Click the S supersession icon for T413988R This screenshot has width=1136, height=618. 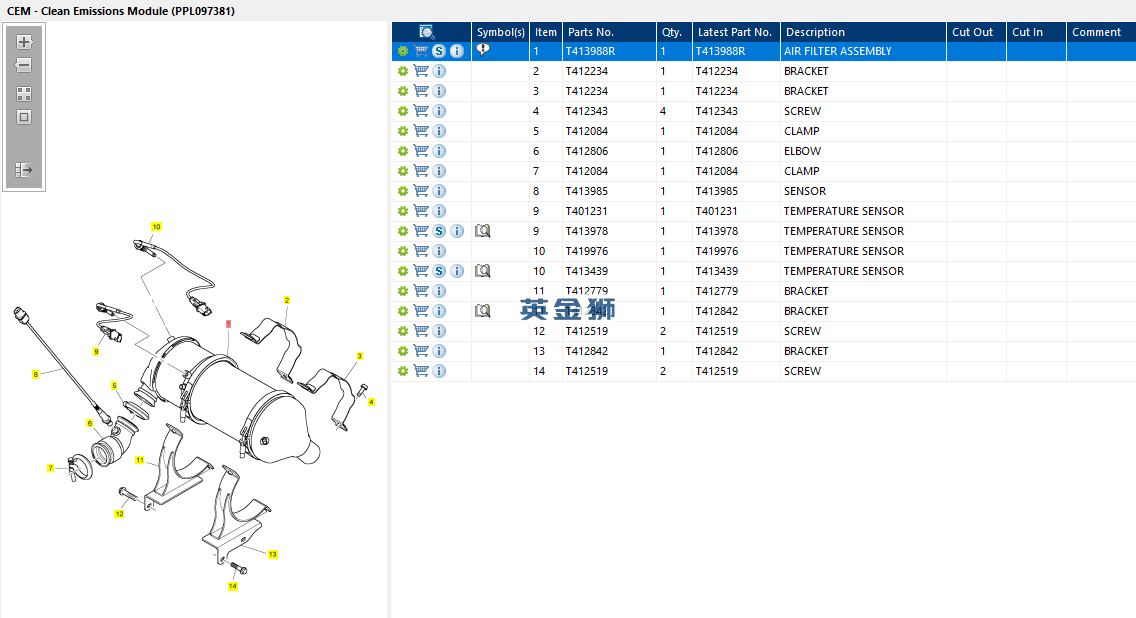(x=439, y=51)
